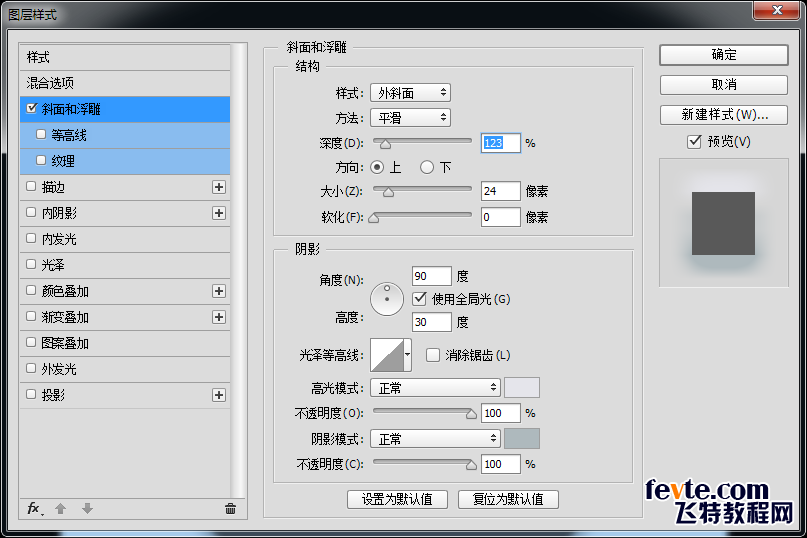
Task: Enable the 等高线 checkbox
Action: (x=41, y=134)
